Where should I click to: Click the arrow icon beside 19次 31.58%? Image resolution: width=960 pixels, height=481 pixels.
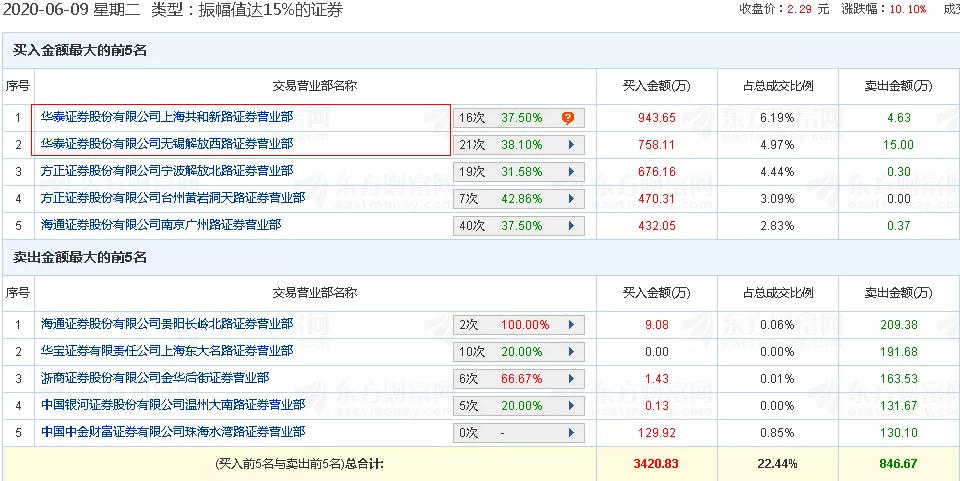tap(570, 171)
